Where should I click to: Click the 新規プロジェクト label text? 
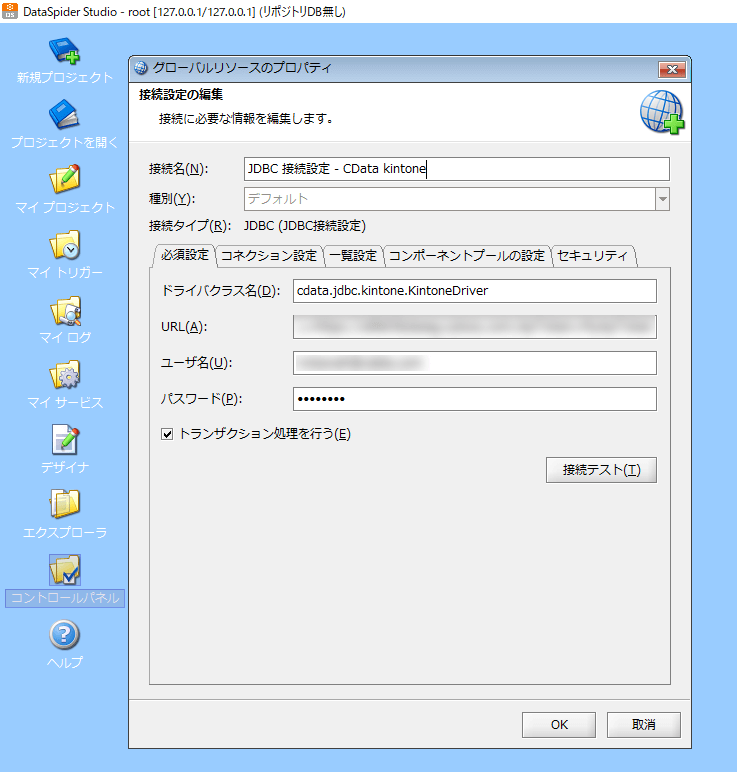point(64,77)
